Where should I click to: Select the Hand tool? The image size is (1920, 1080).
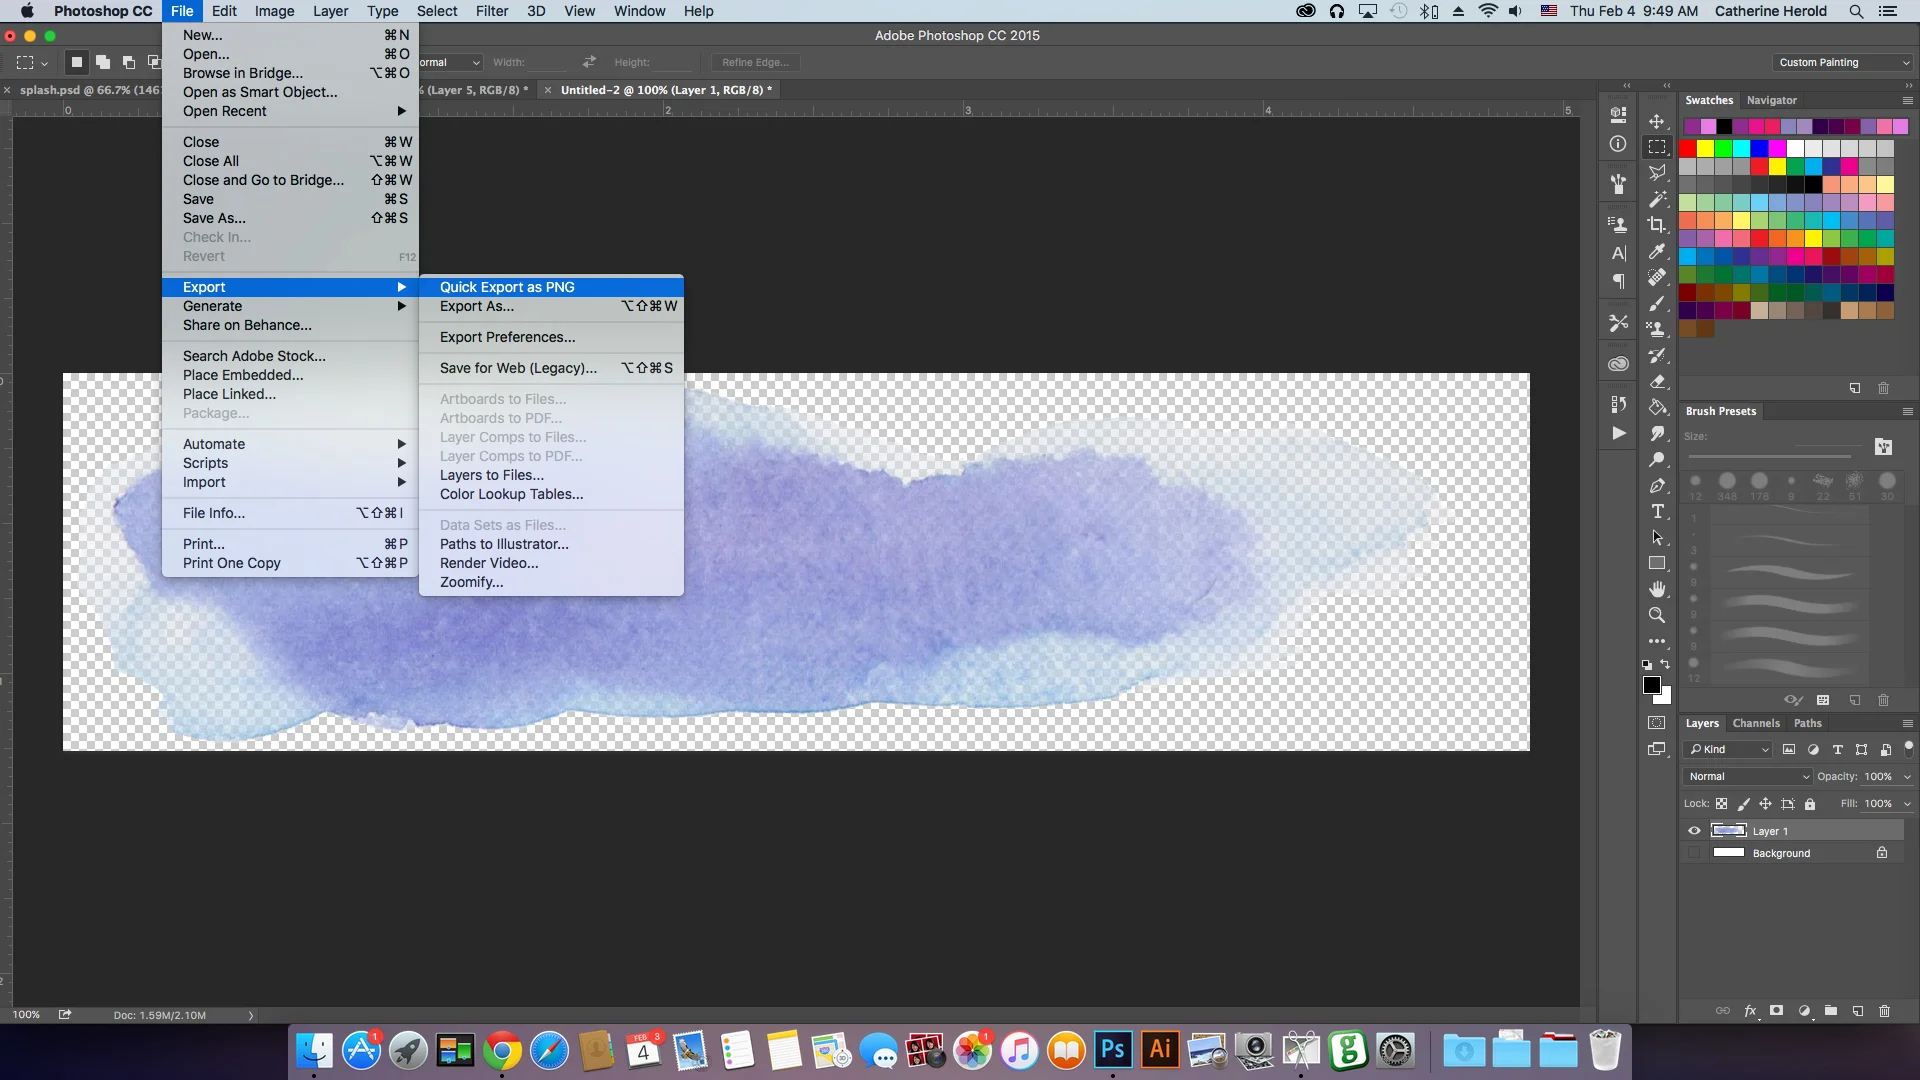1657,589
